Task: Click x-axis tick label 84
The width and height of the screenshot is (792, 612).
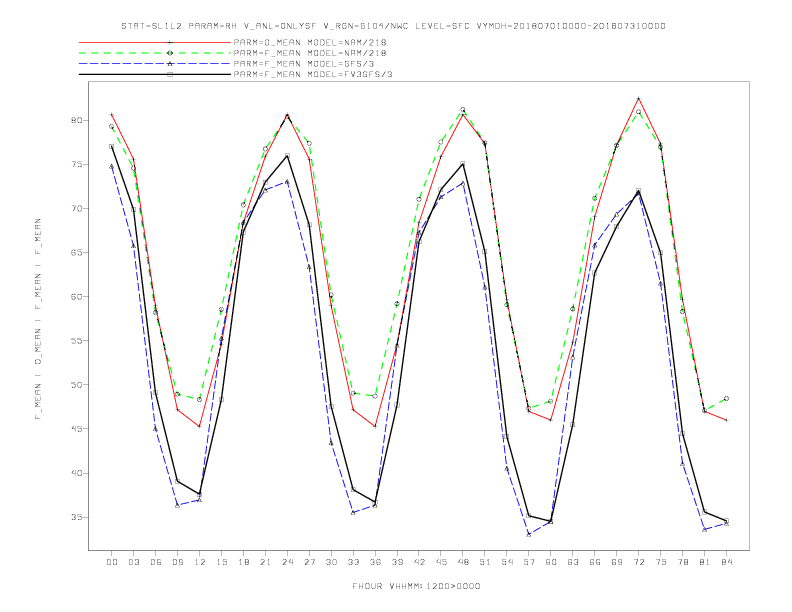Action: (726, 562)
